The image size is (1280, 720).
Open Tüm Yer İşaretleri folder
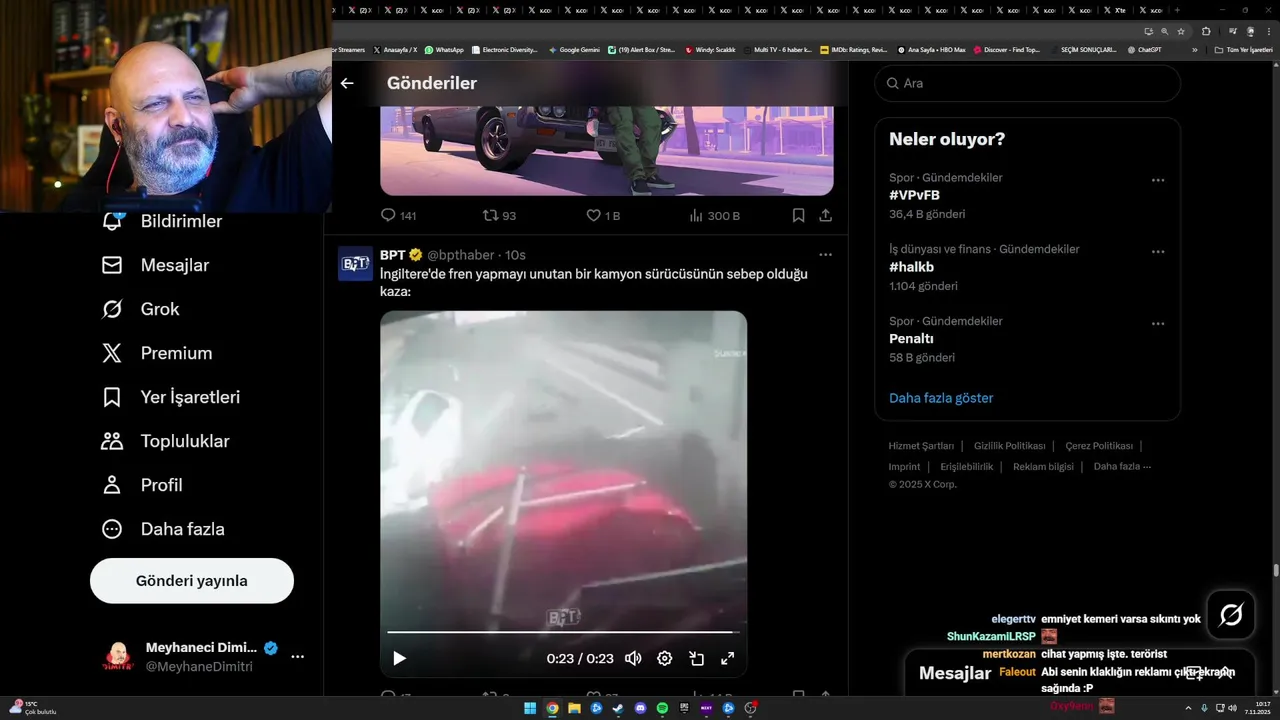coord(1244,49)
